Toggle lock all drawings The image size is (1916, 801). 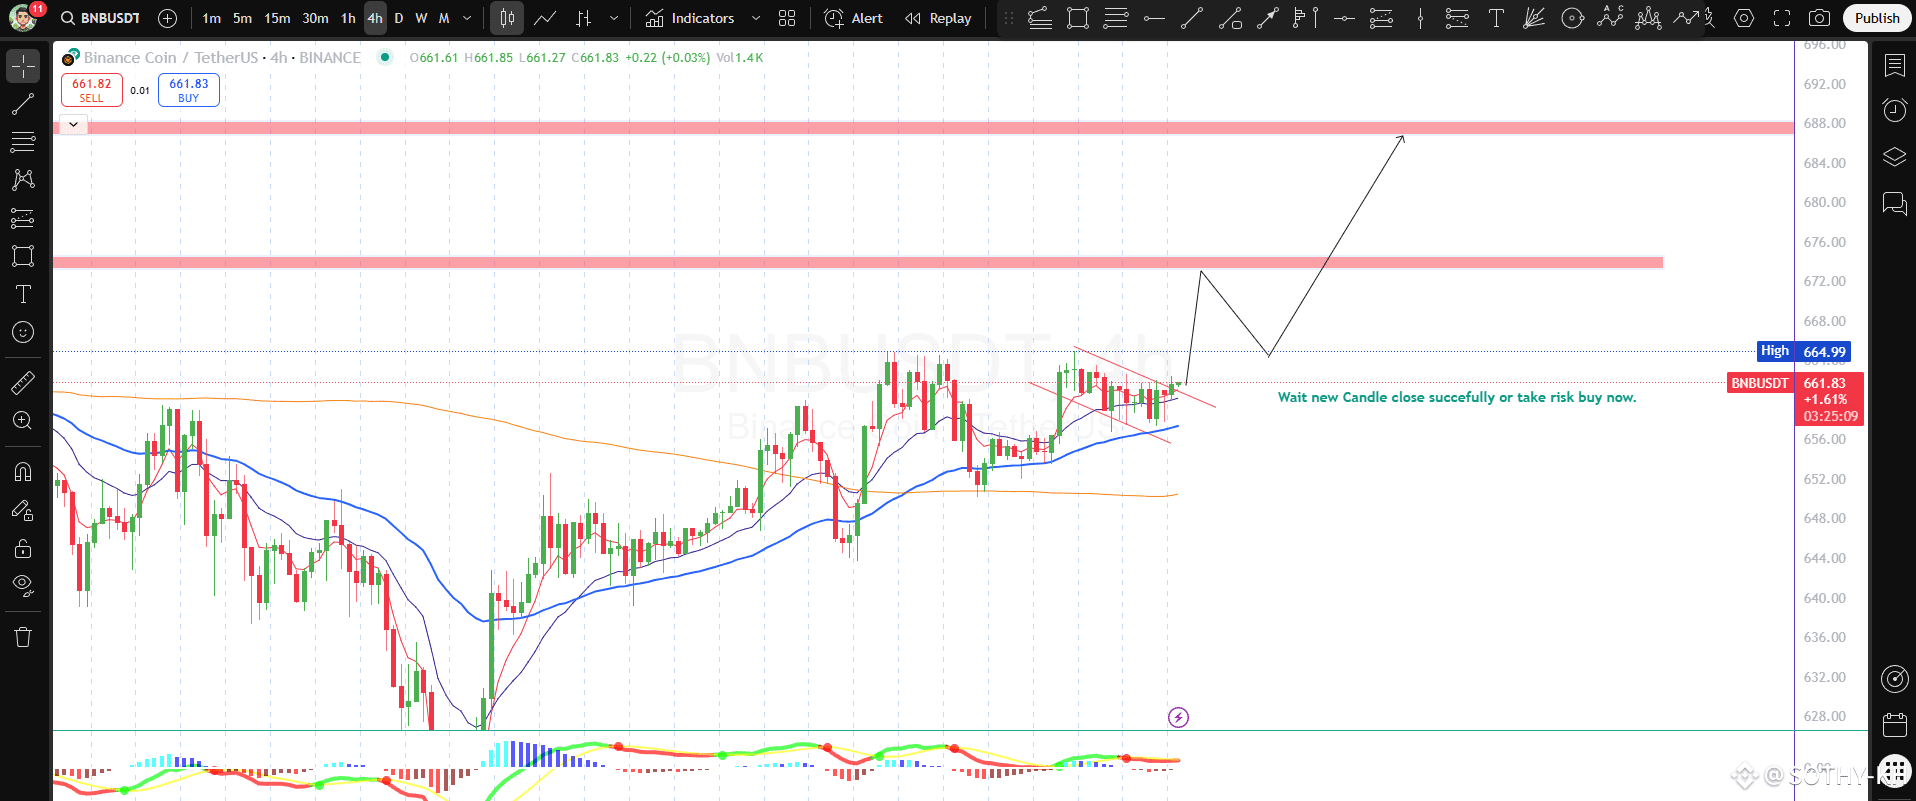pyautogui.click(x=23, y=548)
